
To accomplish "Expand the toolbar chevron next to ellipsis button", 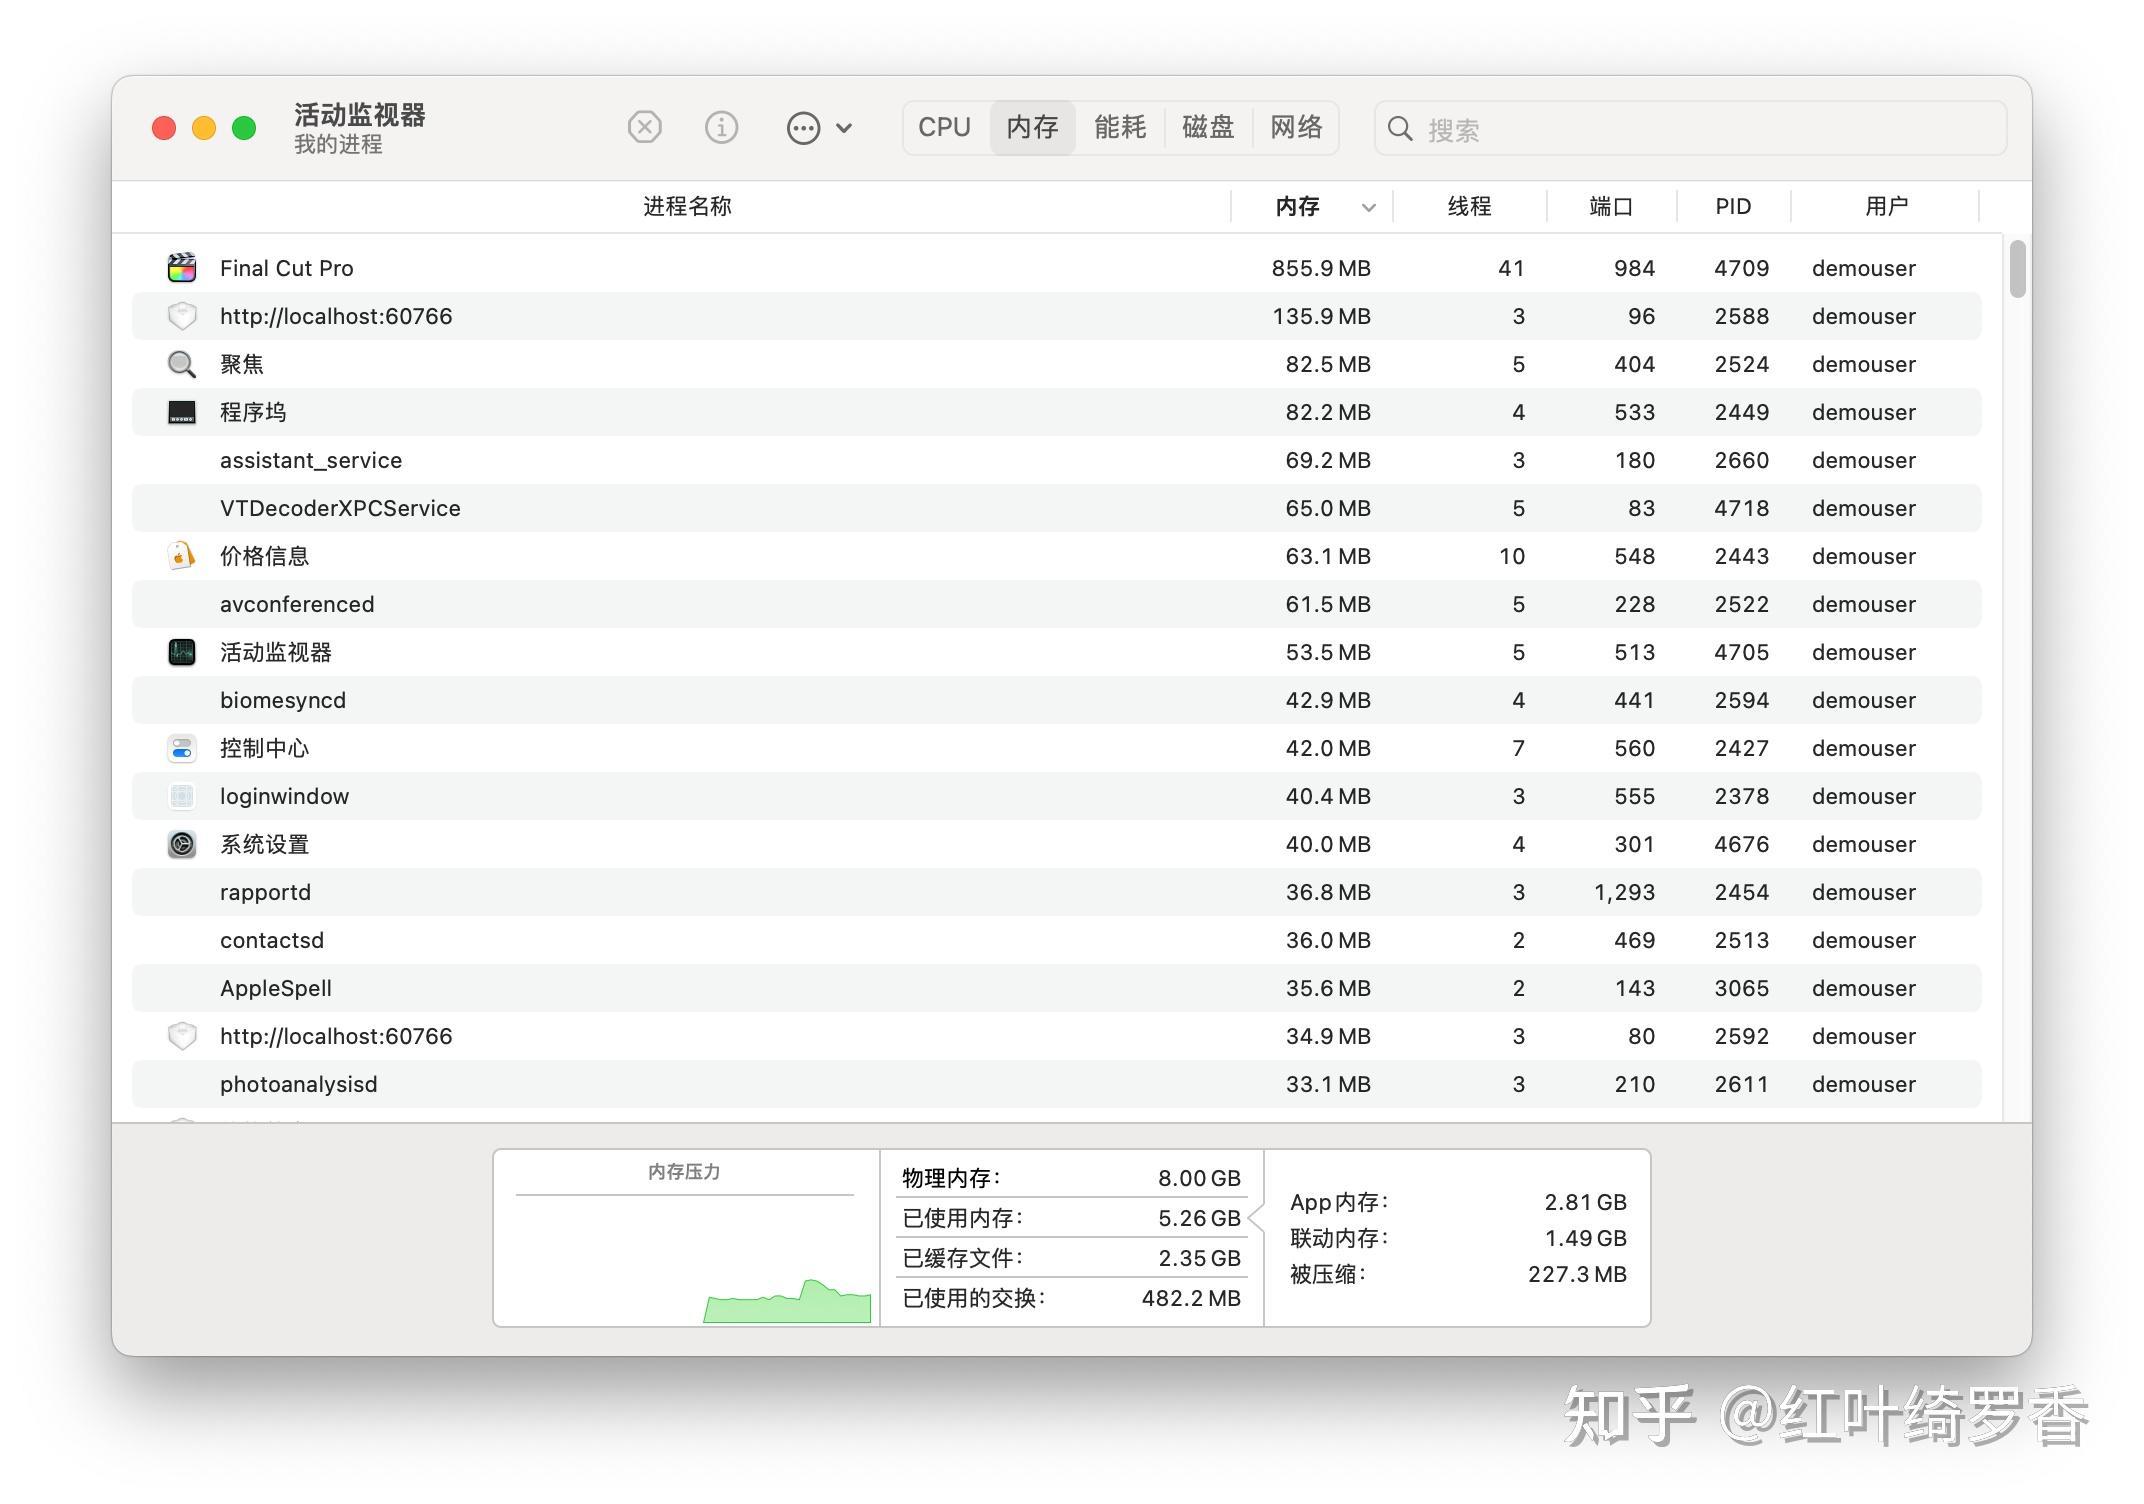I will 845,129.
